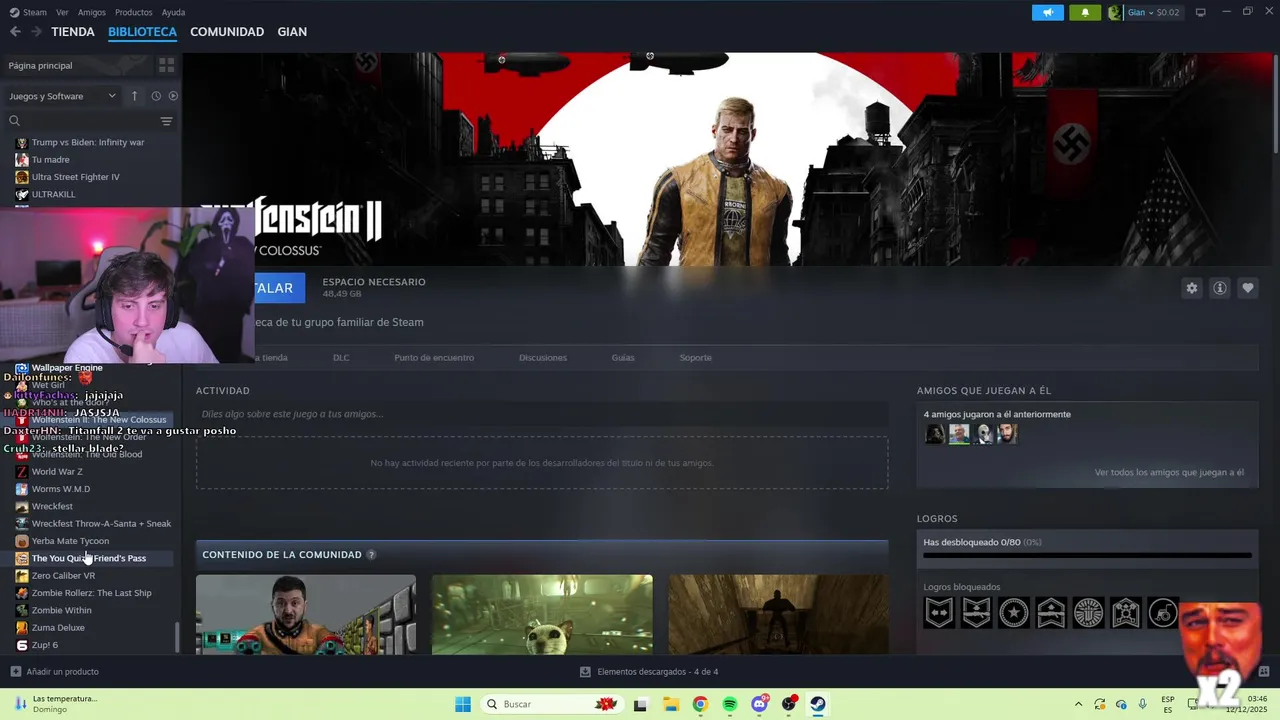Go to the BIBLIOTECA section
This screenshot has width=1280, height=720.
142,32
